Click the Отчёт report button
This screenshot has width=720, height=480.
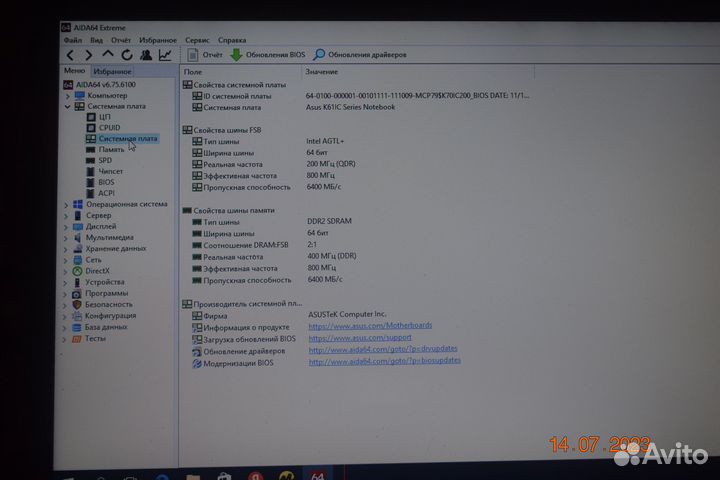[x=205, y=55]
